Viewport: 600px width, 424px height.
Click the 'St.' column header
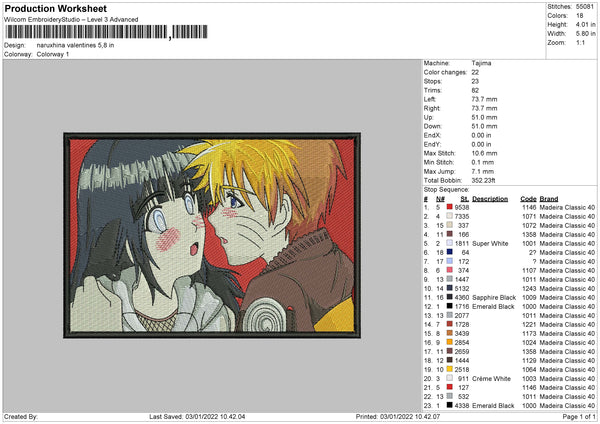[x=465, y=199]
